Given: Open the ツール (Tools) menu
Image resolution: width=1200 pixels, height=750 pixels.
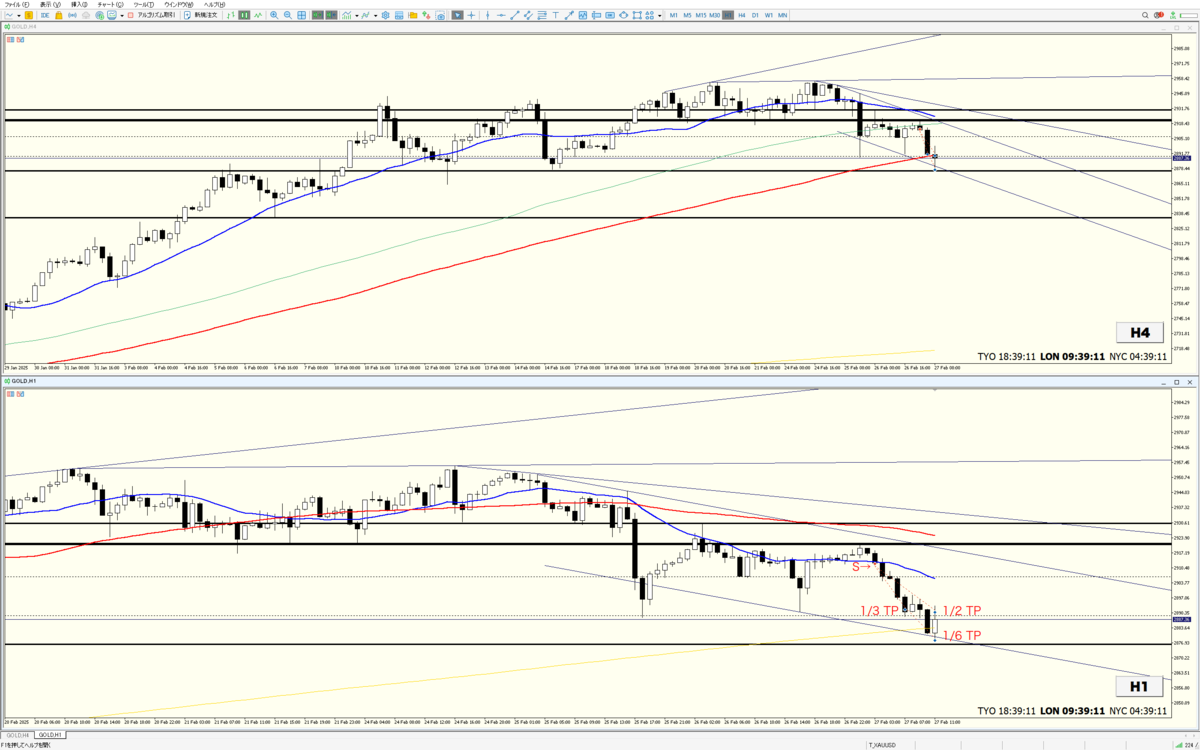Looking at the screenshot, I should (x=143, y=4).
